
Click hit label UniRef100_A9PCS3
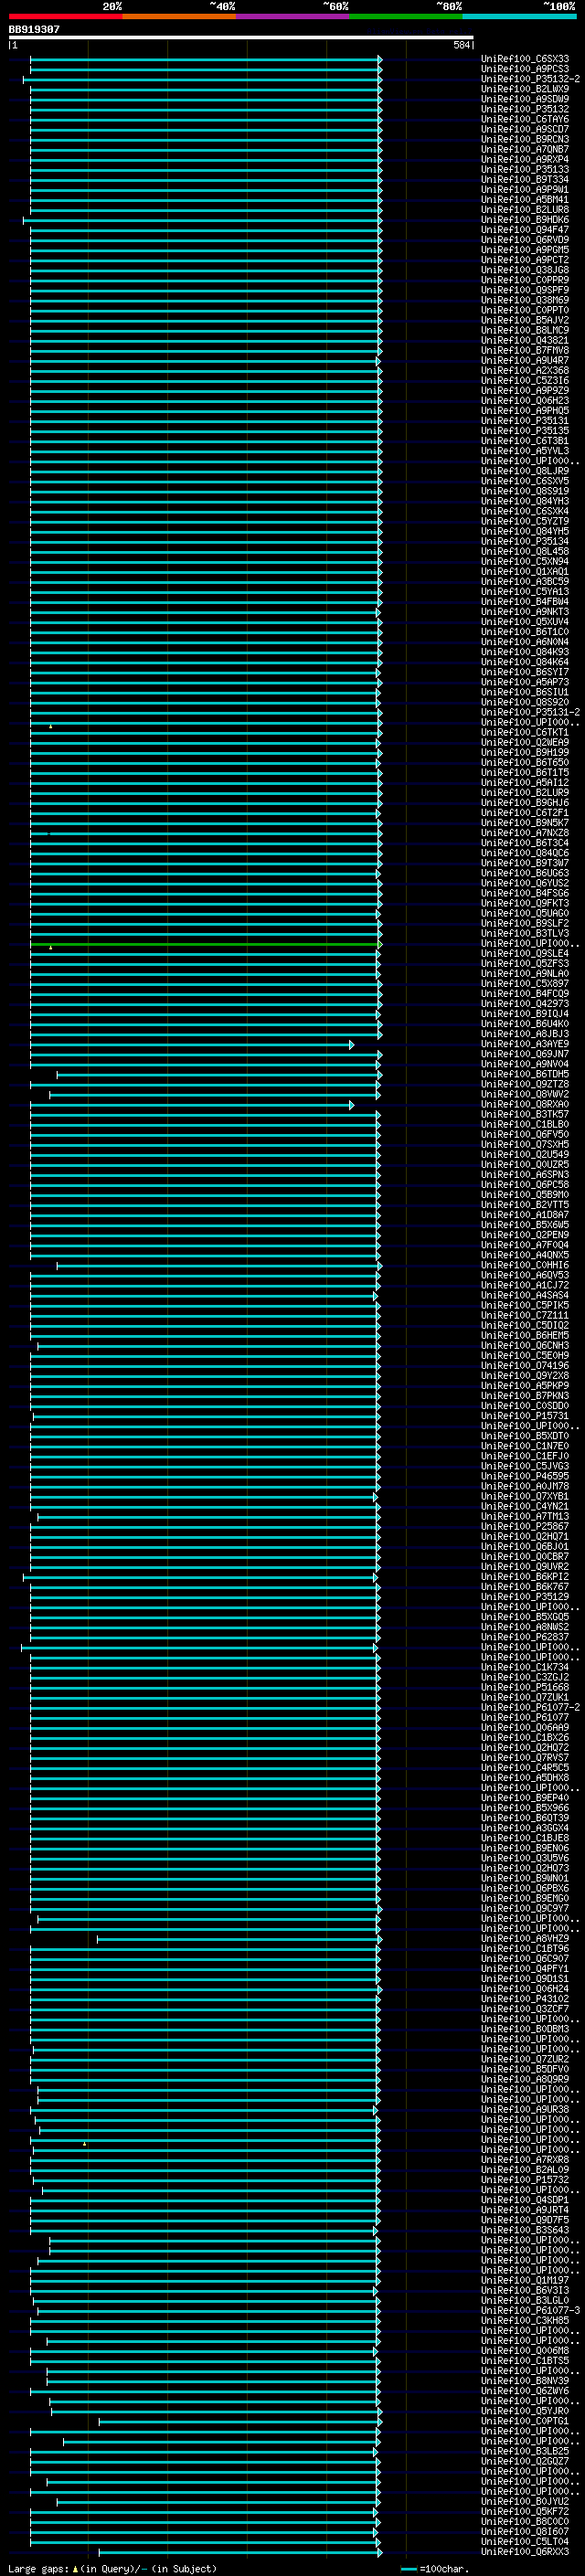525,70
